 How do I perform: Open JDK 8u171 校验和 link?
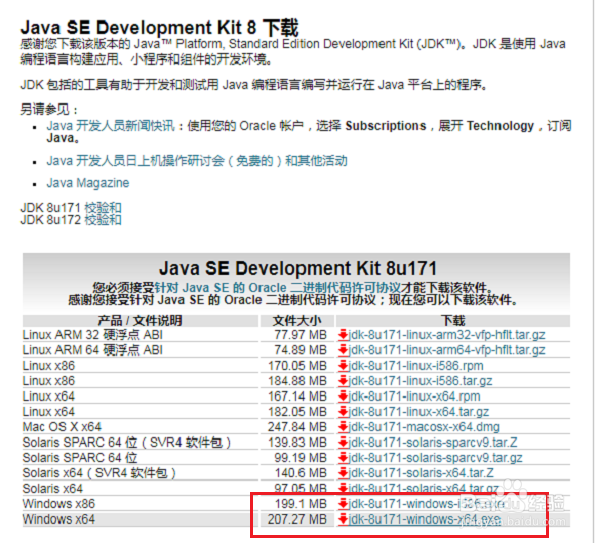(x=103, y=208)
